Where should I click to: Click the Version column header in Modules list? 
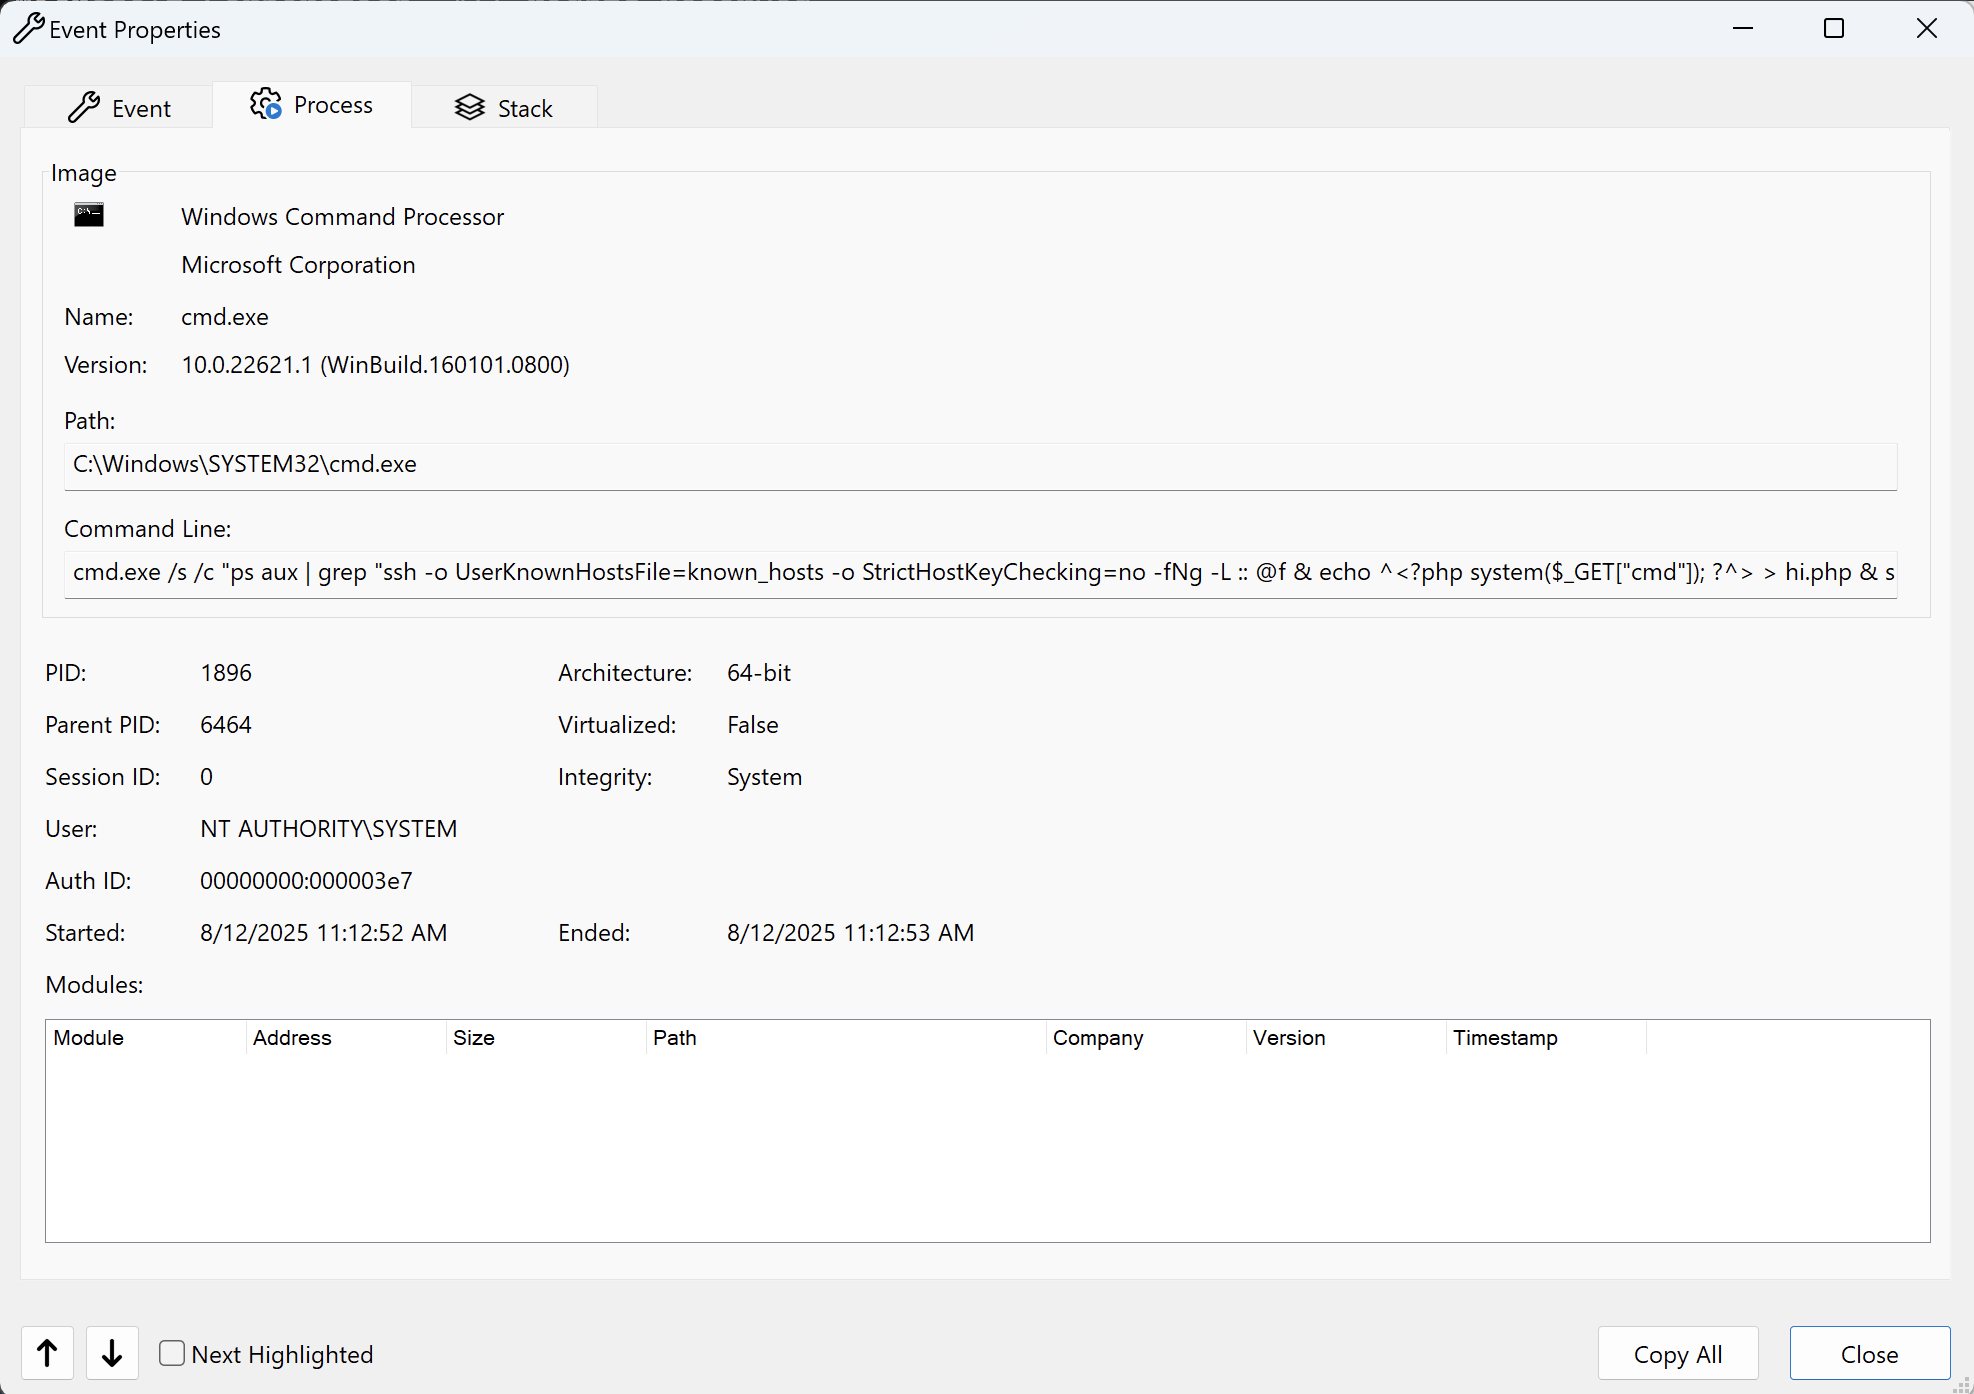pyautogui.click(x=1288, y=1038)
